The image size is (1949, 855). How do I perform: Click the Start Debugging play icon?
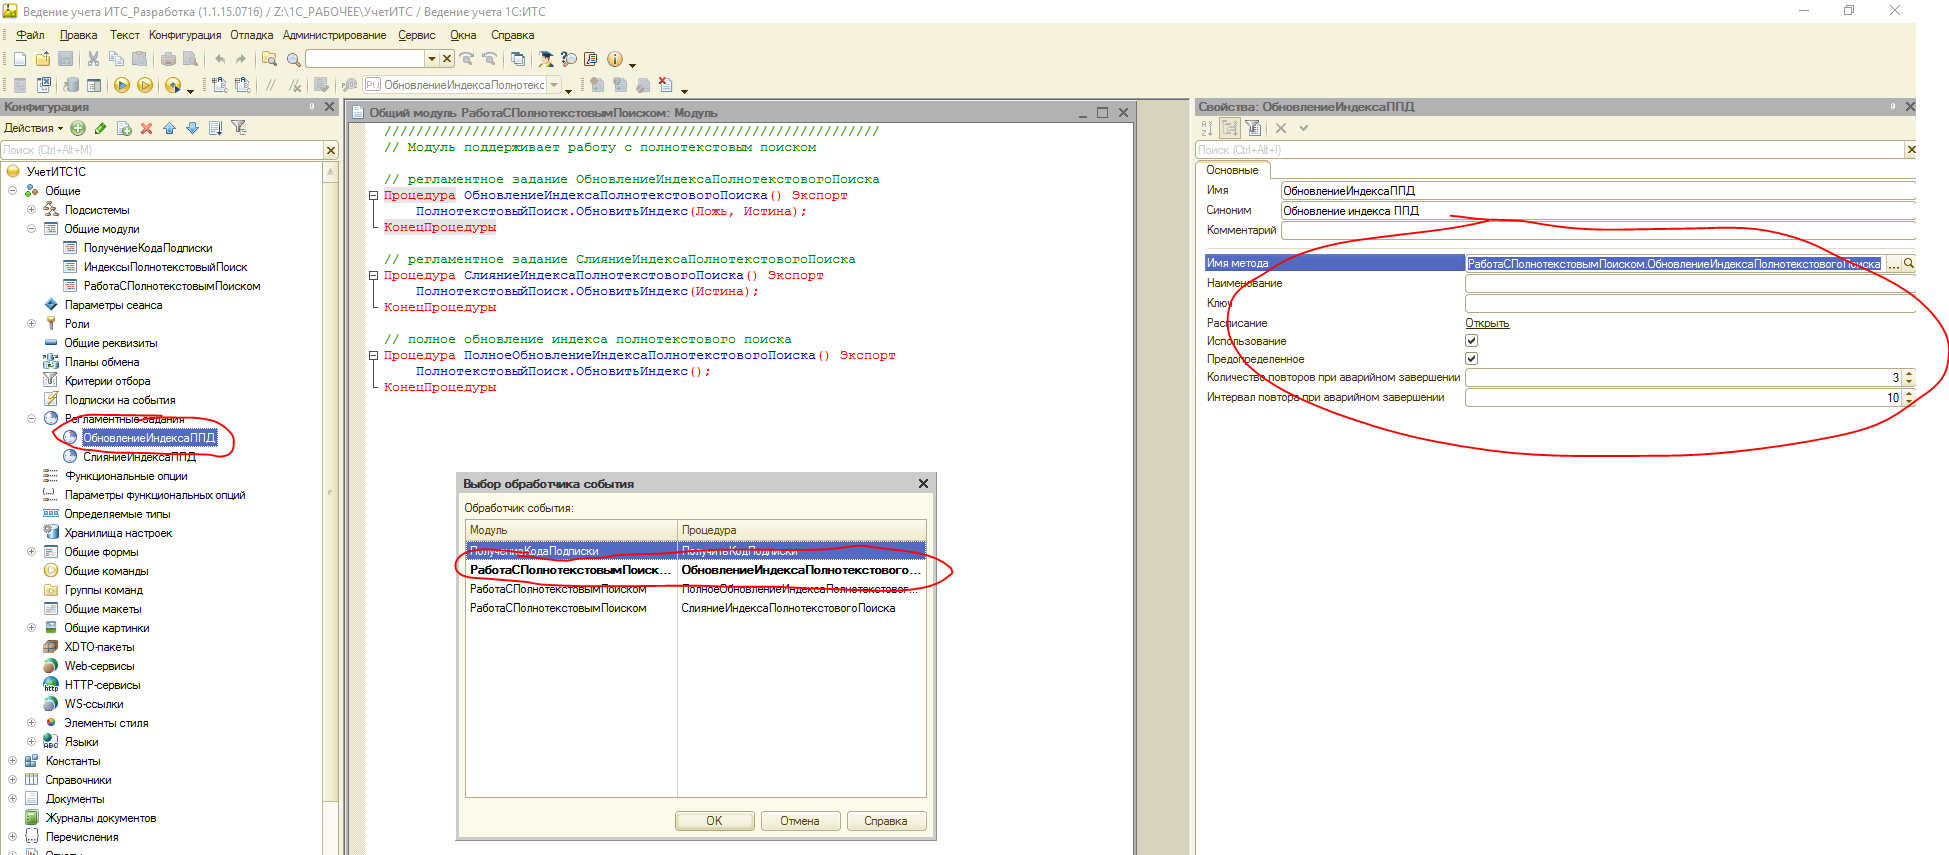[121, 85]
